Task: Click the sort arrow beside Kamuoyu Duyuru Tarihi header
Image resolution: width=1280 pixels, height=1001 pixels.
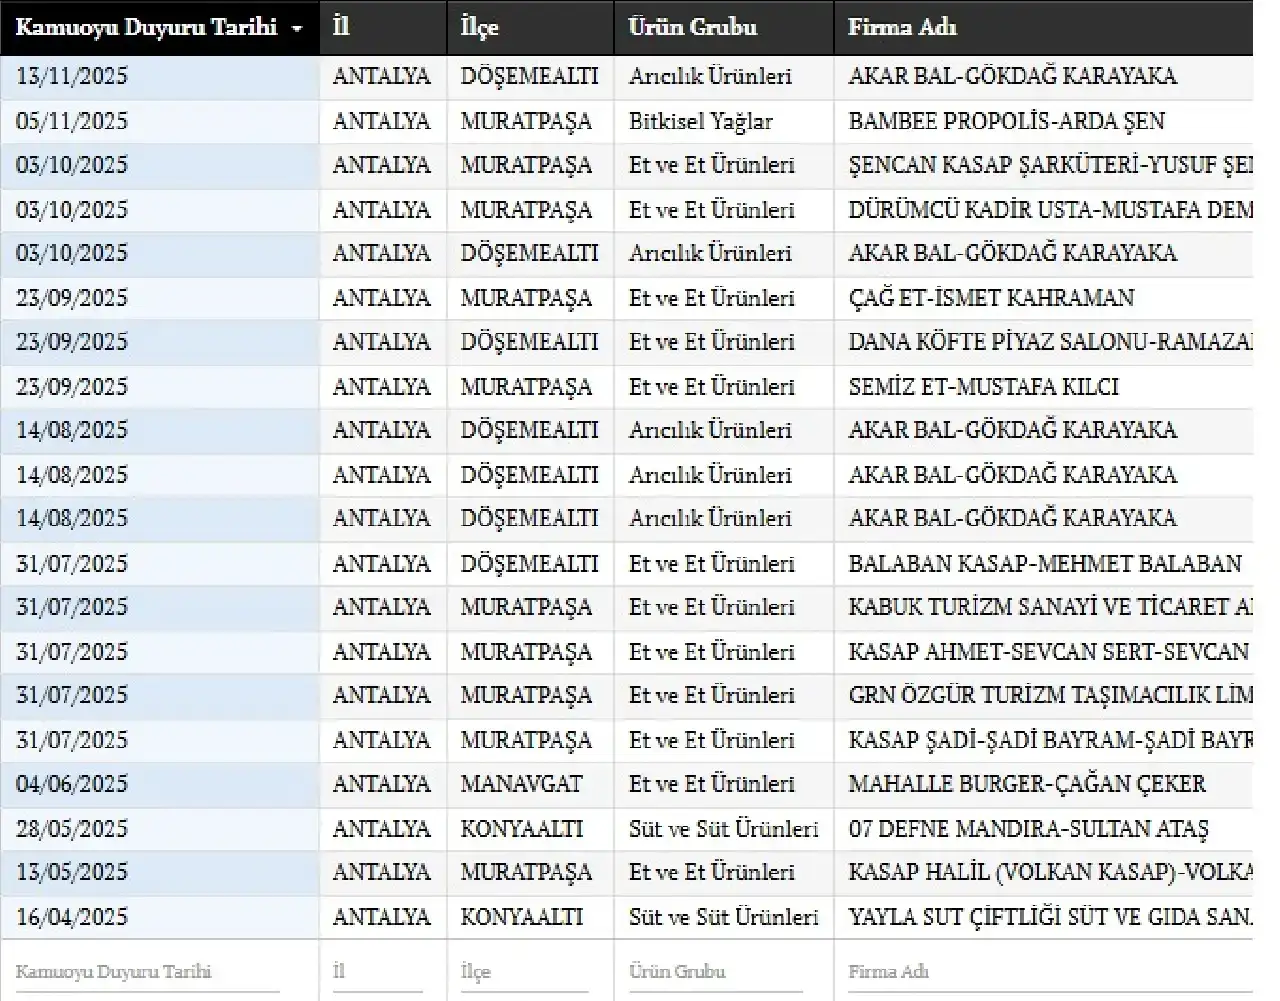Action: point(297,29)
